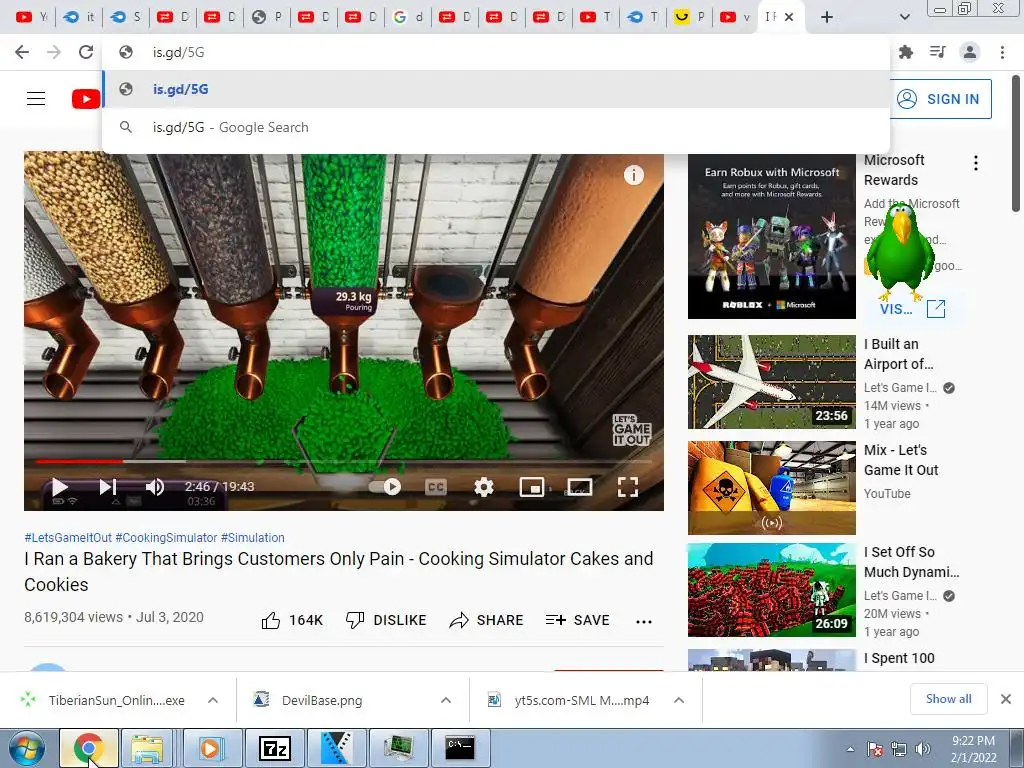1024x768 pixels.
Task: Click the taskbar clock showing 9:22 PM
Action: click(973, 749)
